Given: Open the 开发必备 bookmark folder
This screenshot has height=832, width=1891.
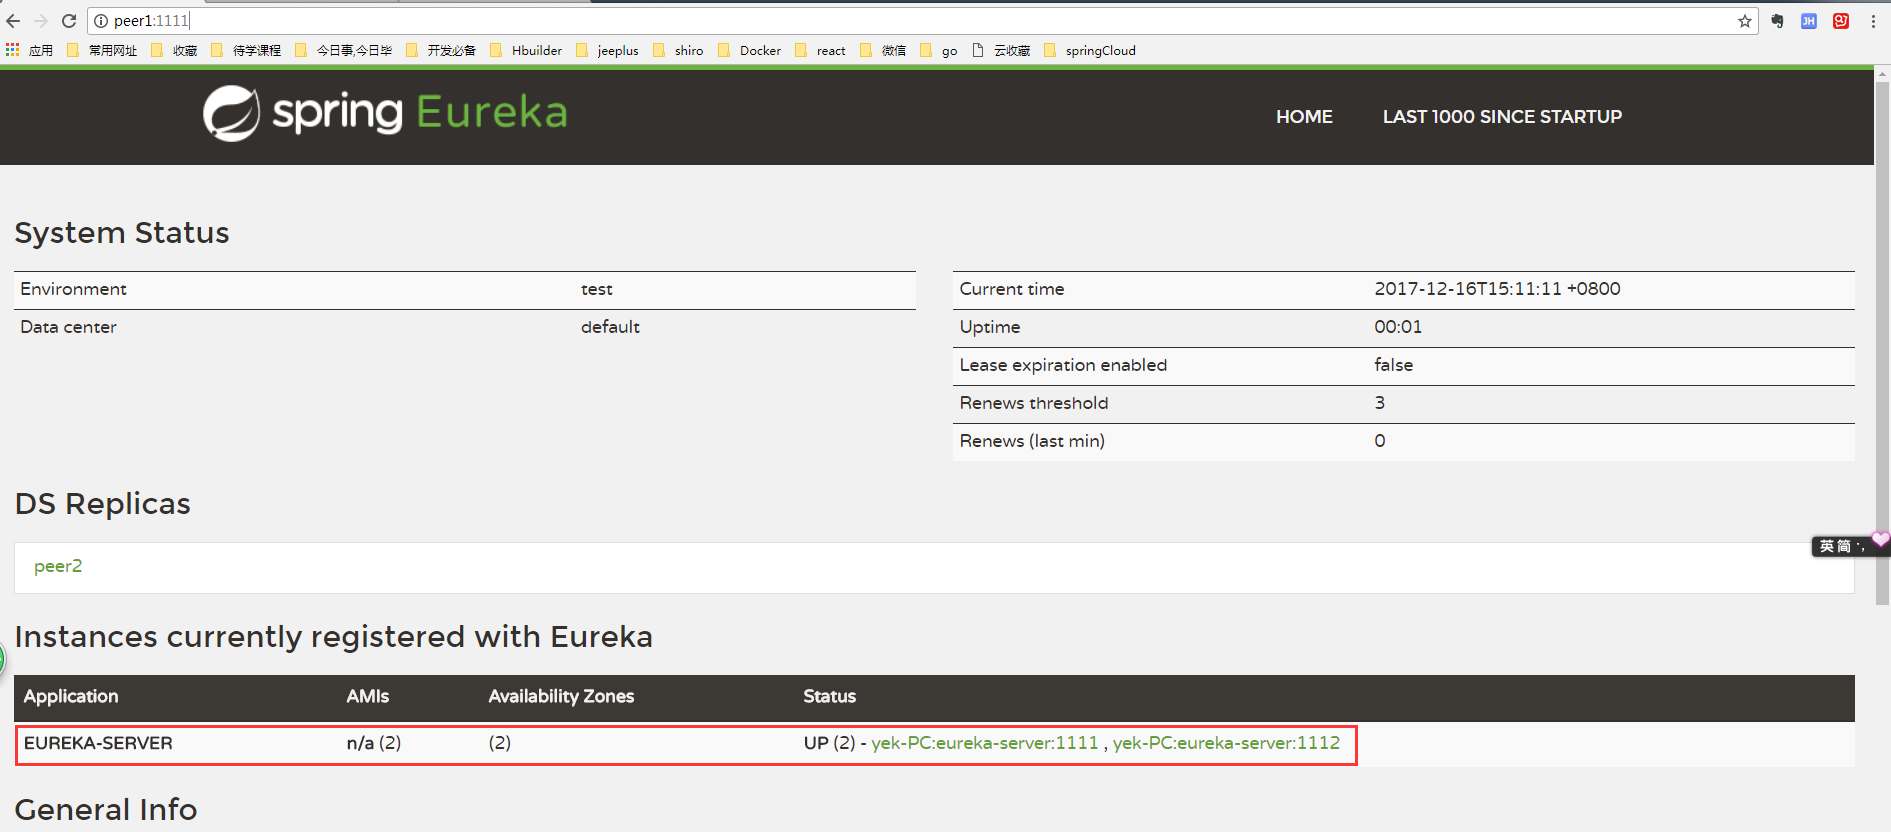Looking at the screenshot, I should click(x=441, y=50).
